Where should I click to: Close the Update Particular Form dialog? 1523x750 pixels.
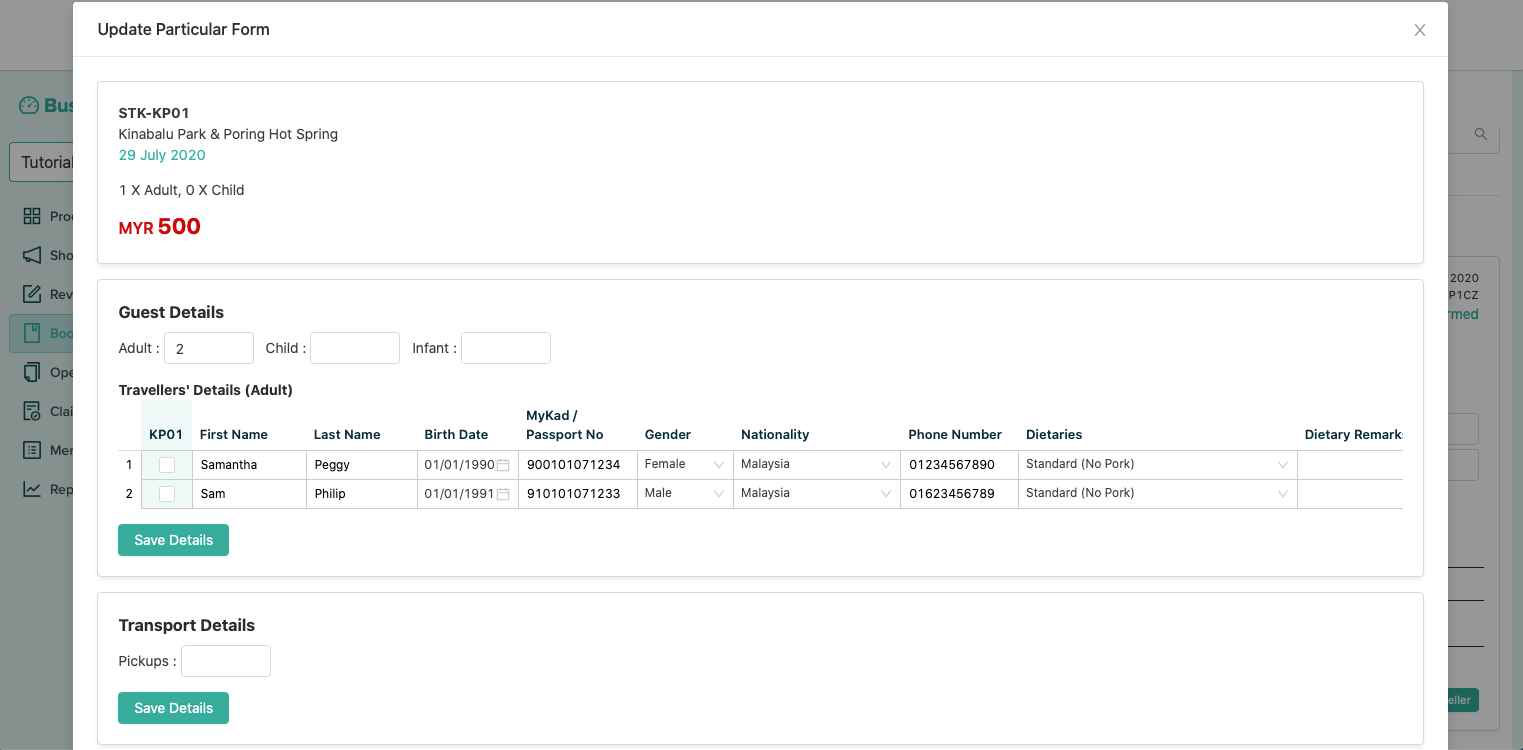pyautogui.click(x=1419, y=30)
